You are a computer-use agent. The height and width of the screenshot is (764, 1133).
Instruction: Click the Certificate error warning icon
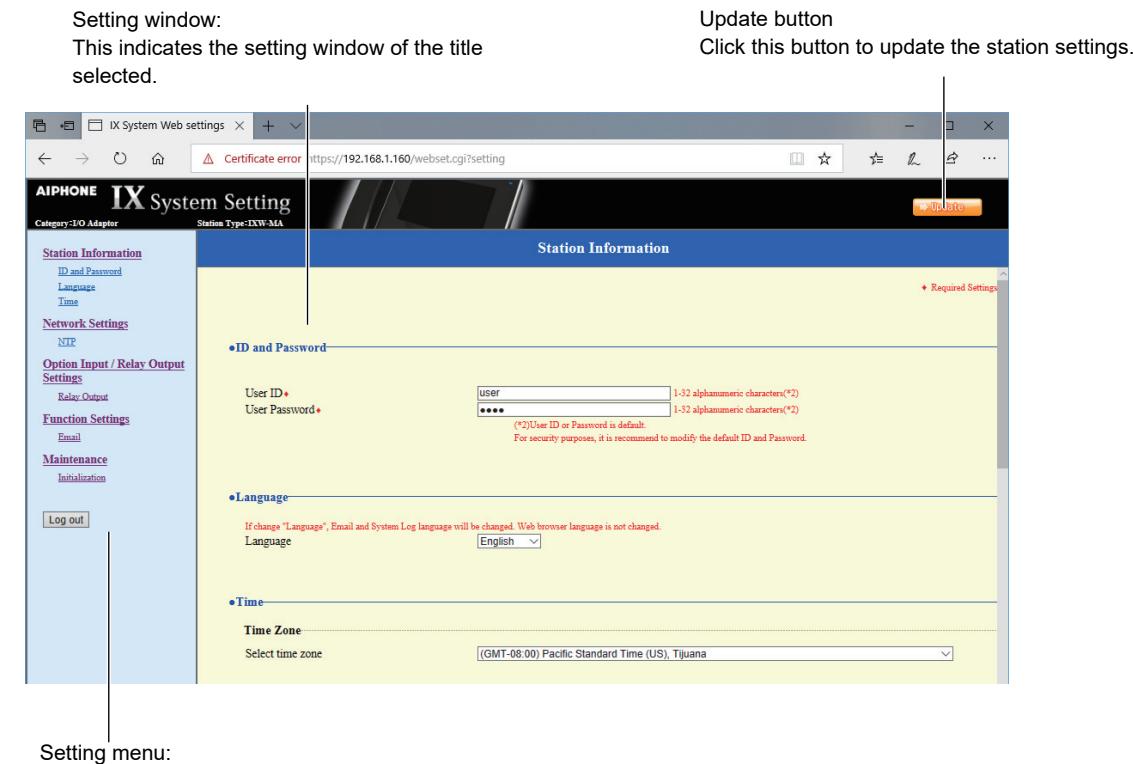pyautogui.click(x=208, y=158)
